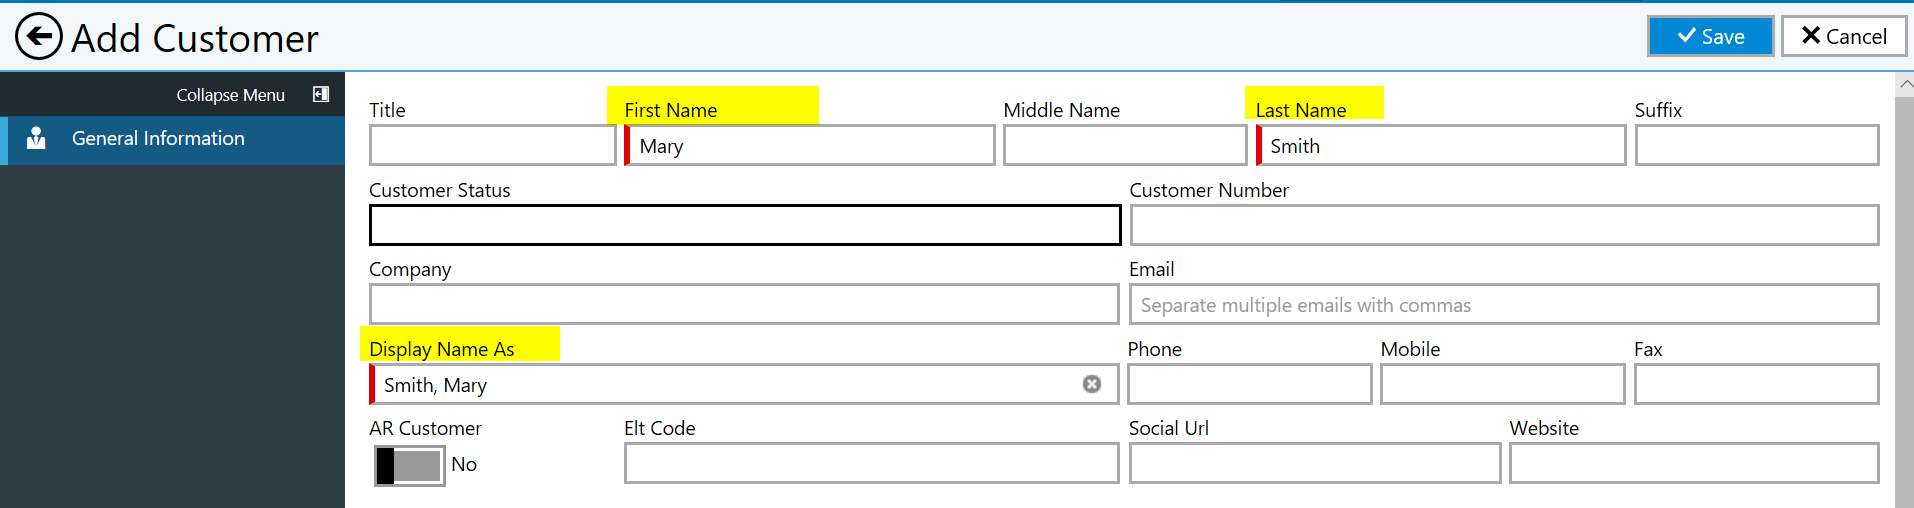
Task: Click the First Name field containing Mary
Action: click(810, 145)
